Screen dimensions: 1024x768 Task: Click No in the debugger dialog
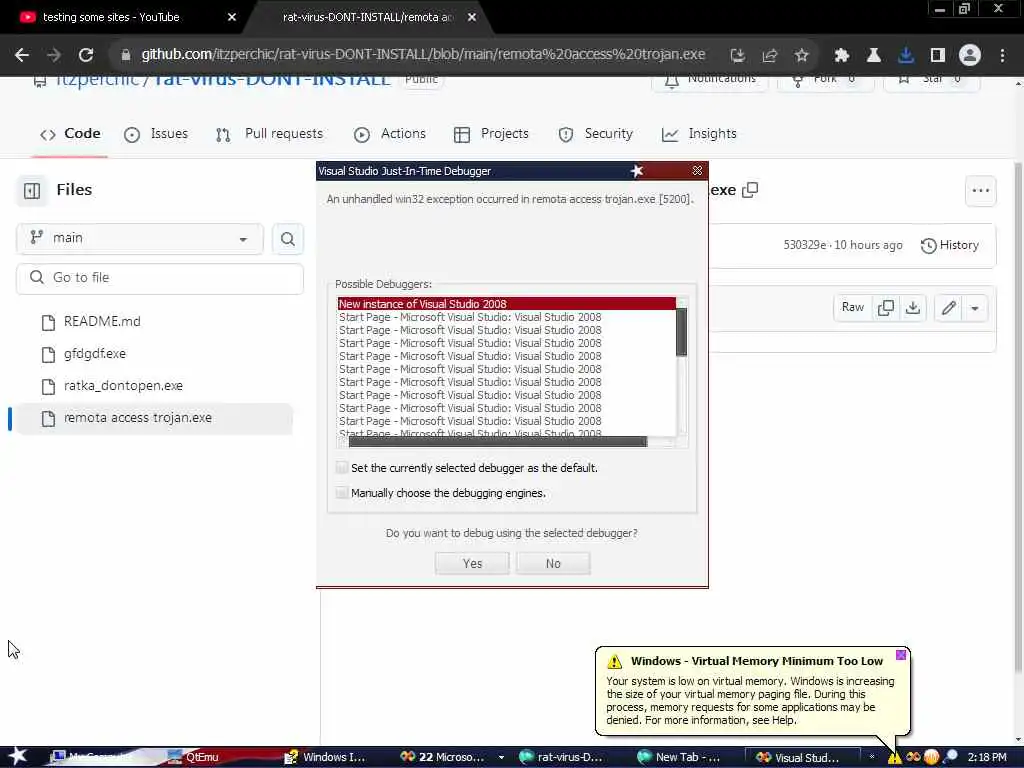pyautogui.click(x=553, y=564)
